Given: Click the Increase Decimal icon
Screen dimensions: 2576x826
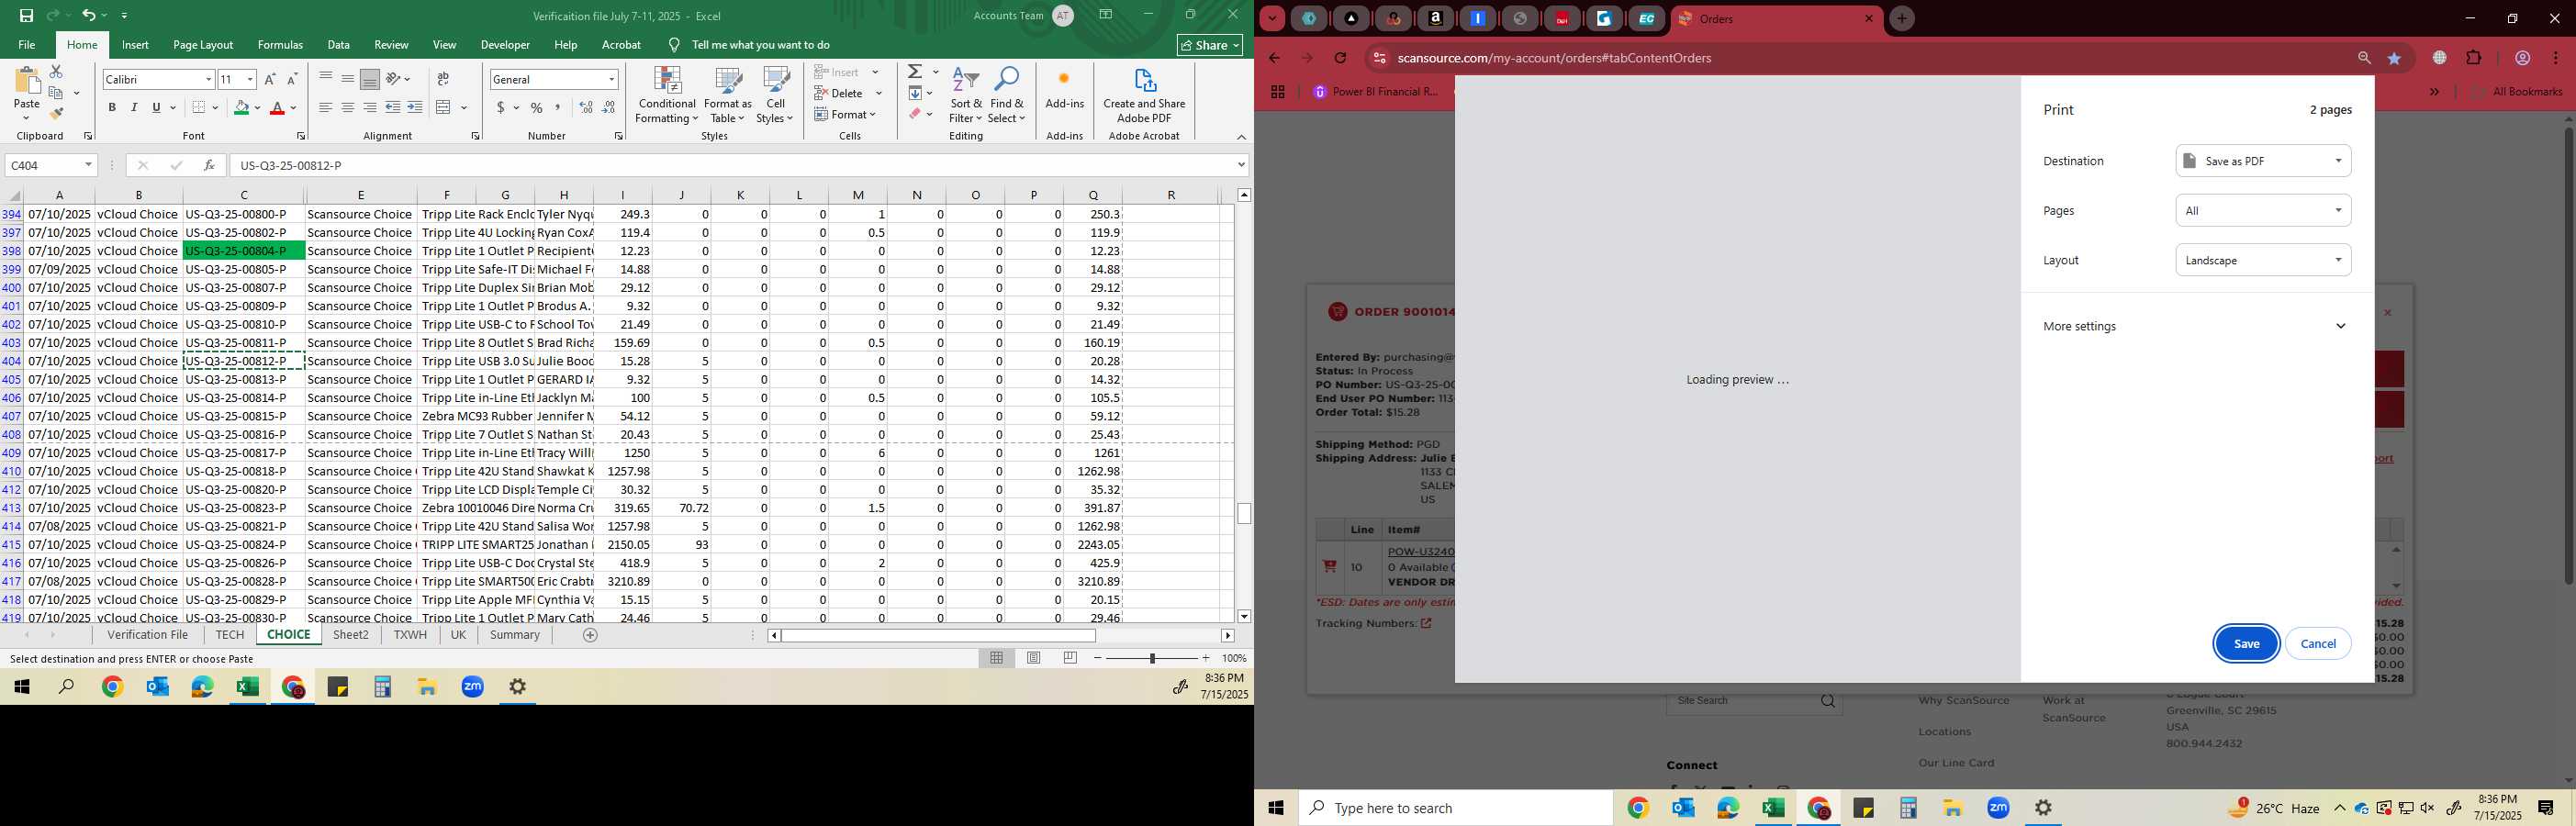Looking at the screenshot, I should pos(586,108).
